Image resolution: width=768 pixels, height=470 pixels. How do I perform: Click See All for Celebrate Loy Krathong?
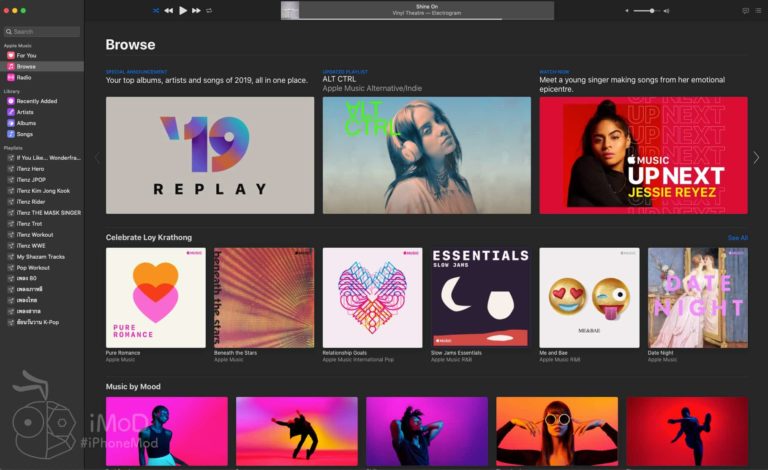pos(737,238)
